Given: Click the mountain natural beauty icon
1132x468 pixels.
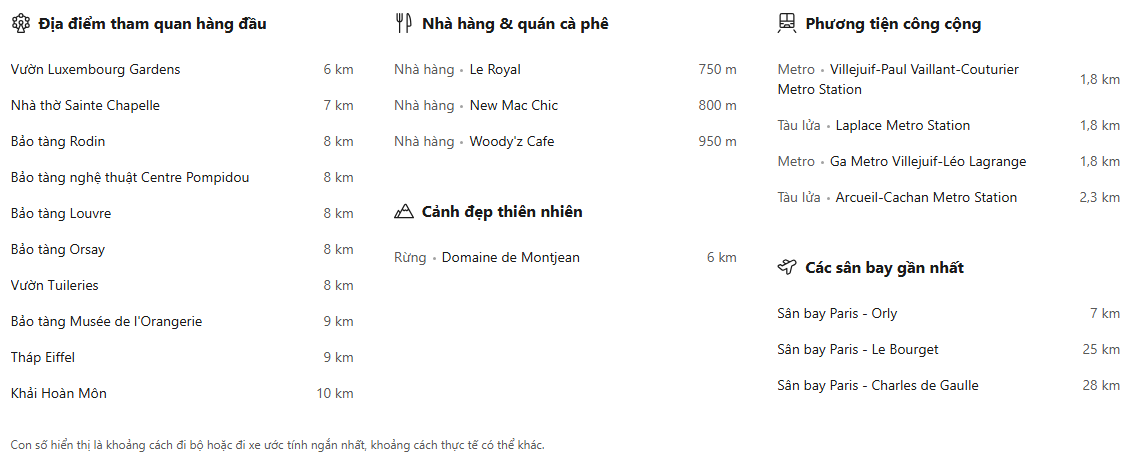Looking at the screenshot, I should pos(403,212).
